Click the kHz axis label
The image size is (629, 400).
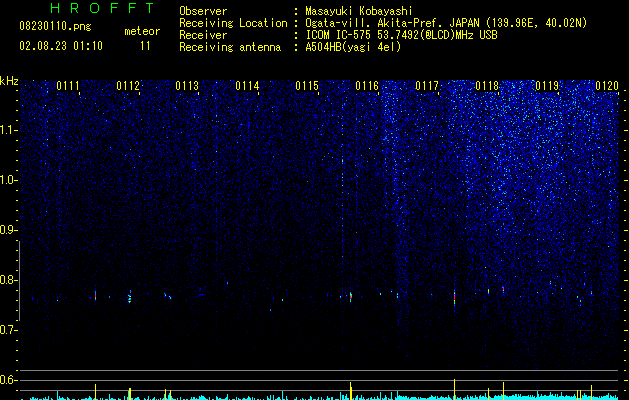(x=9, y=81)
